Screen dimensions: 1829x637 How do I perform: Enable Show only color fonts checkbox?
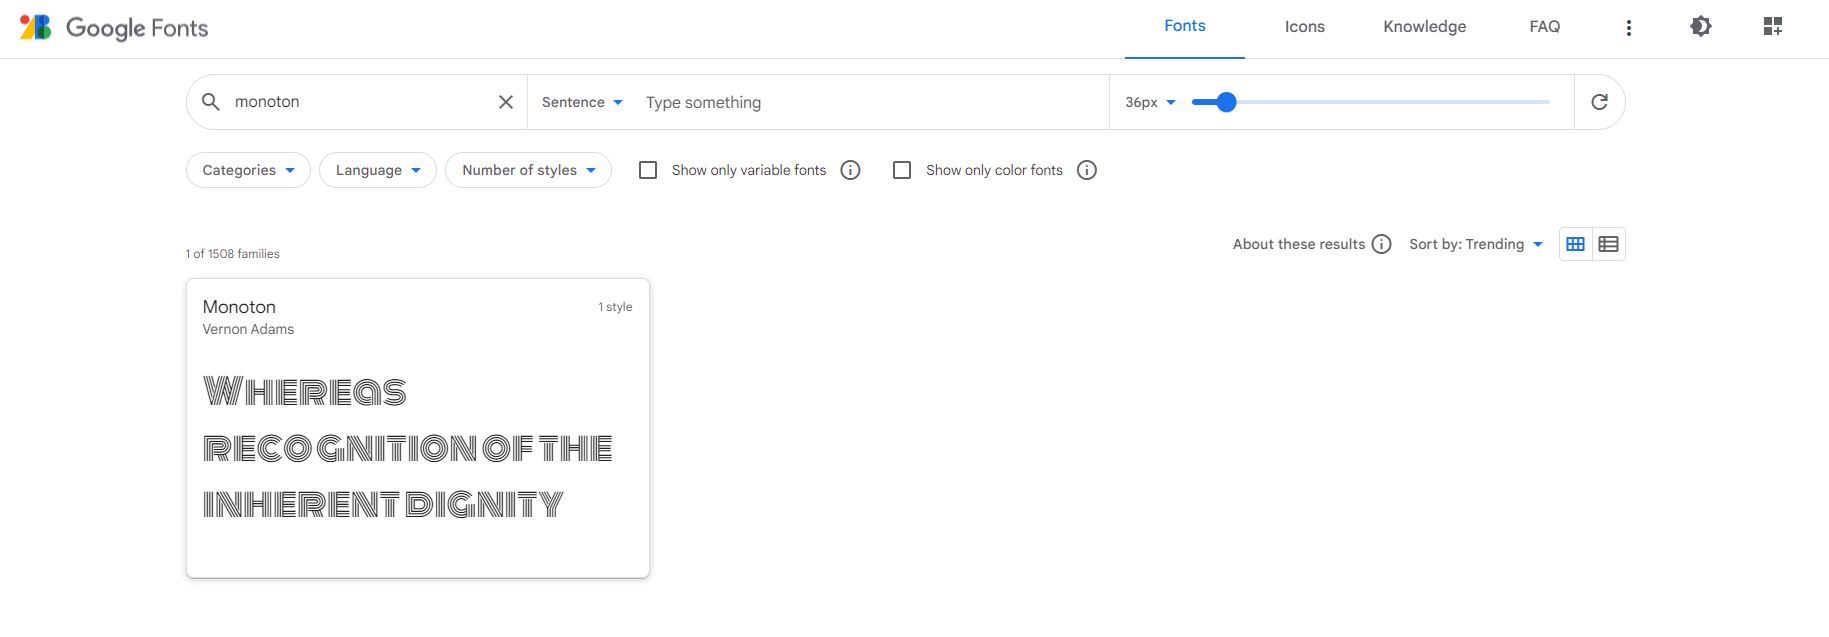(902, 170)
